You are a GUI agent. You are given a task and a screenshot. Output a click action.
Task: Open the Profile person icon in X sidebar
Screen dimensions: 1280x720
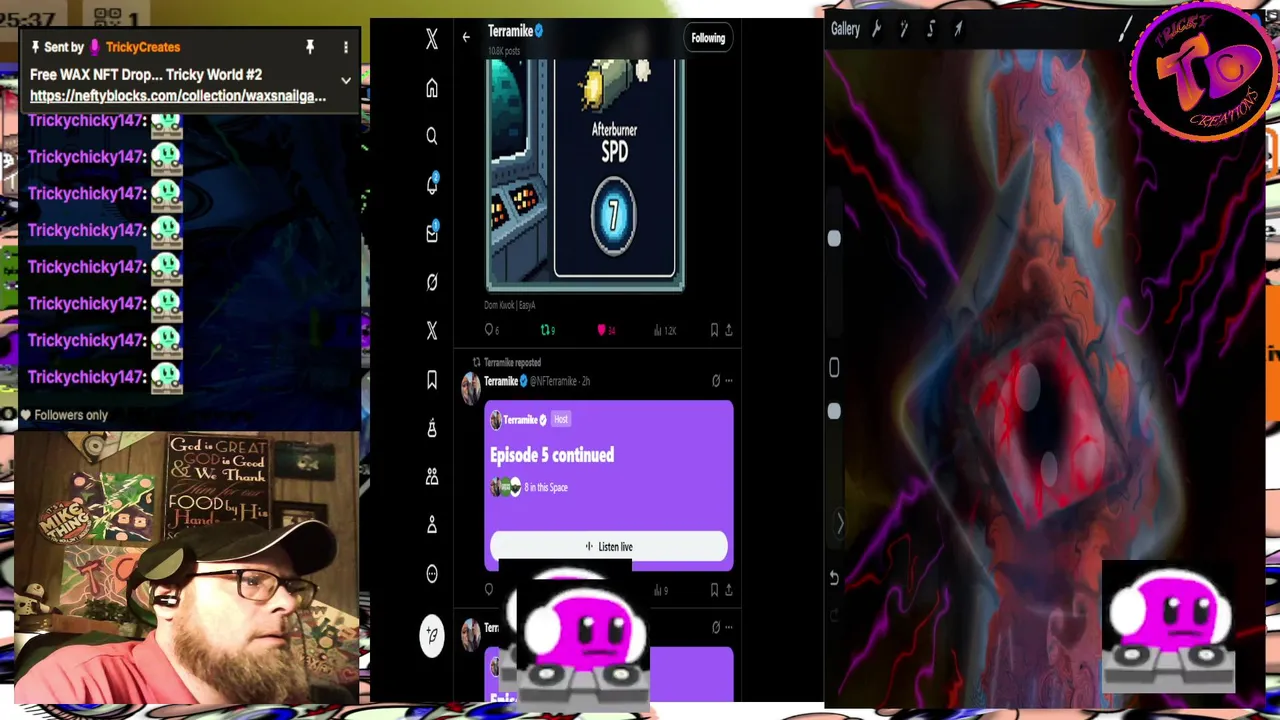(432, 525)
